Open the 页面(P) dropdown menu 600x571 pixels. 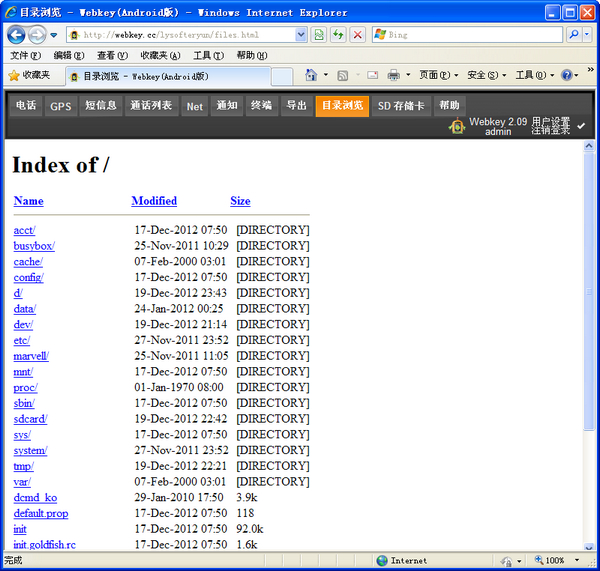pos(438,75)
